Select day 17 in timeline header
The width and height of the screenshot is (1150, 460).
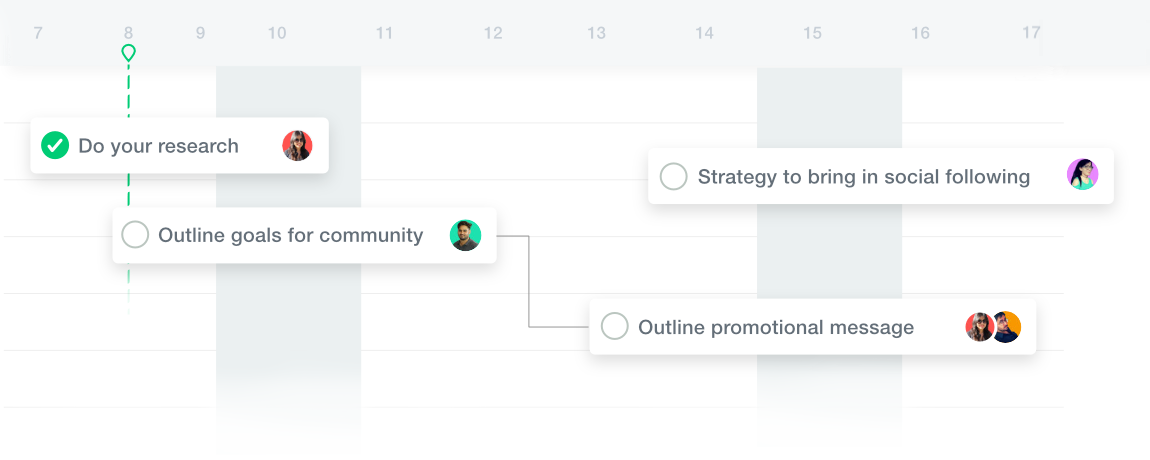pyautogui.click(x=1031, y=33)
